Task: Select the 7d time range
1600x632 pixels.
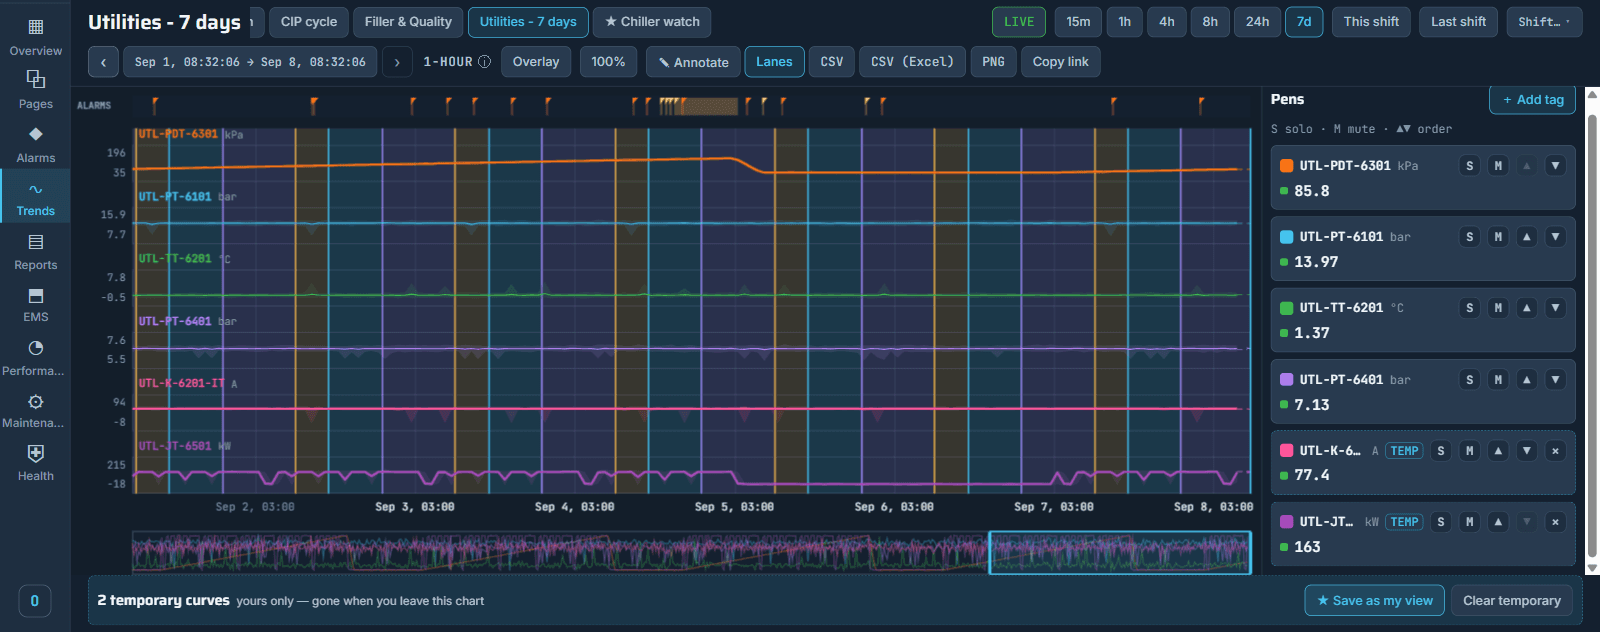Action: pos(1304,22)
